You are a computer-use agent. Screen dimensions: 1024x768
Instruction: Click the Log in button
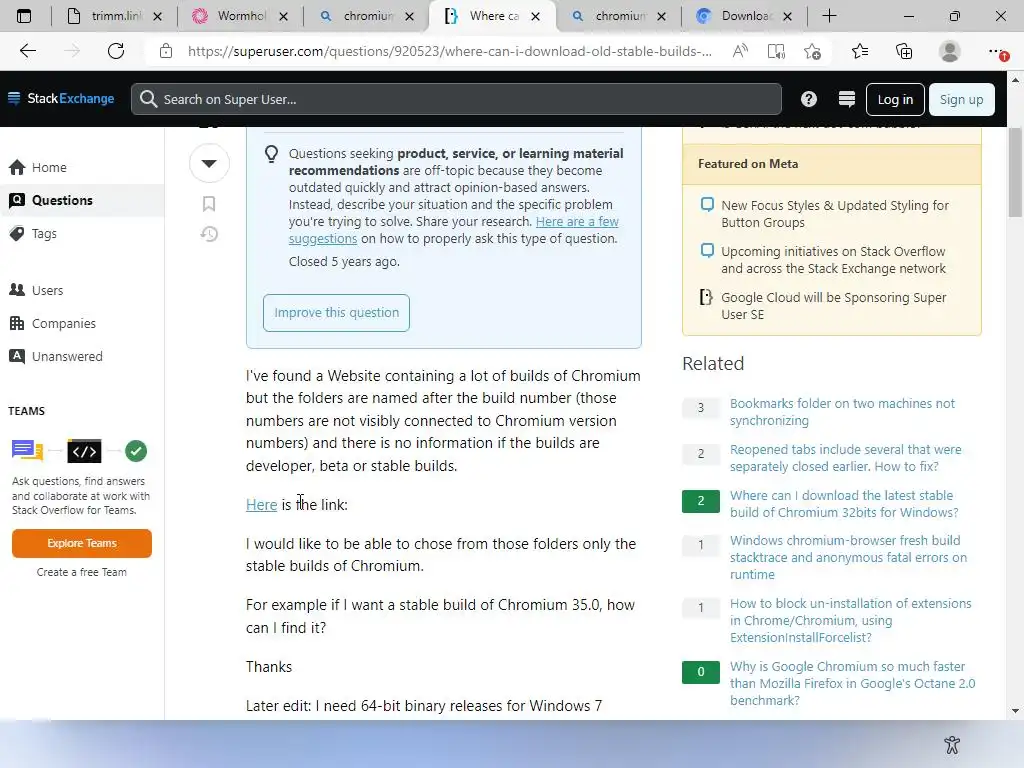[895, 99]
